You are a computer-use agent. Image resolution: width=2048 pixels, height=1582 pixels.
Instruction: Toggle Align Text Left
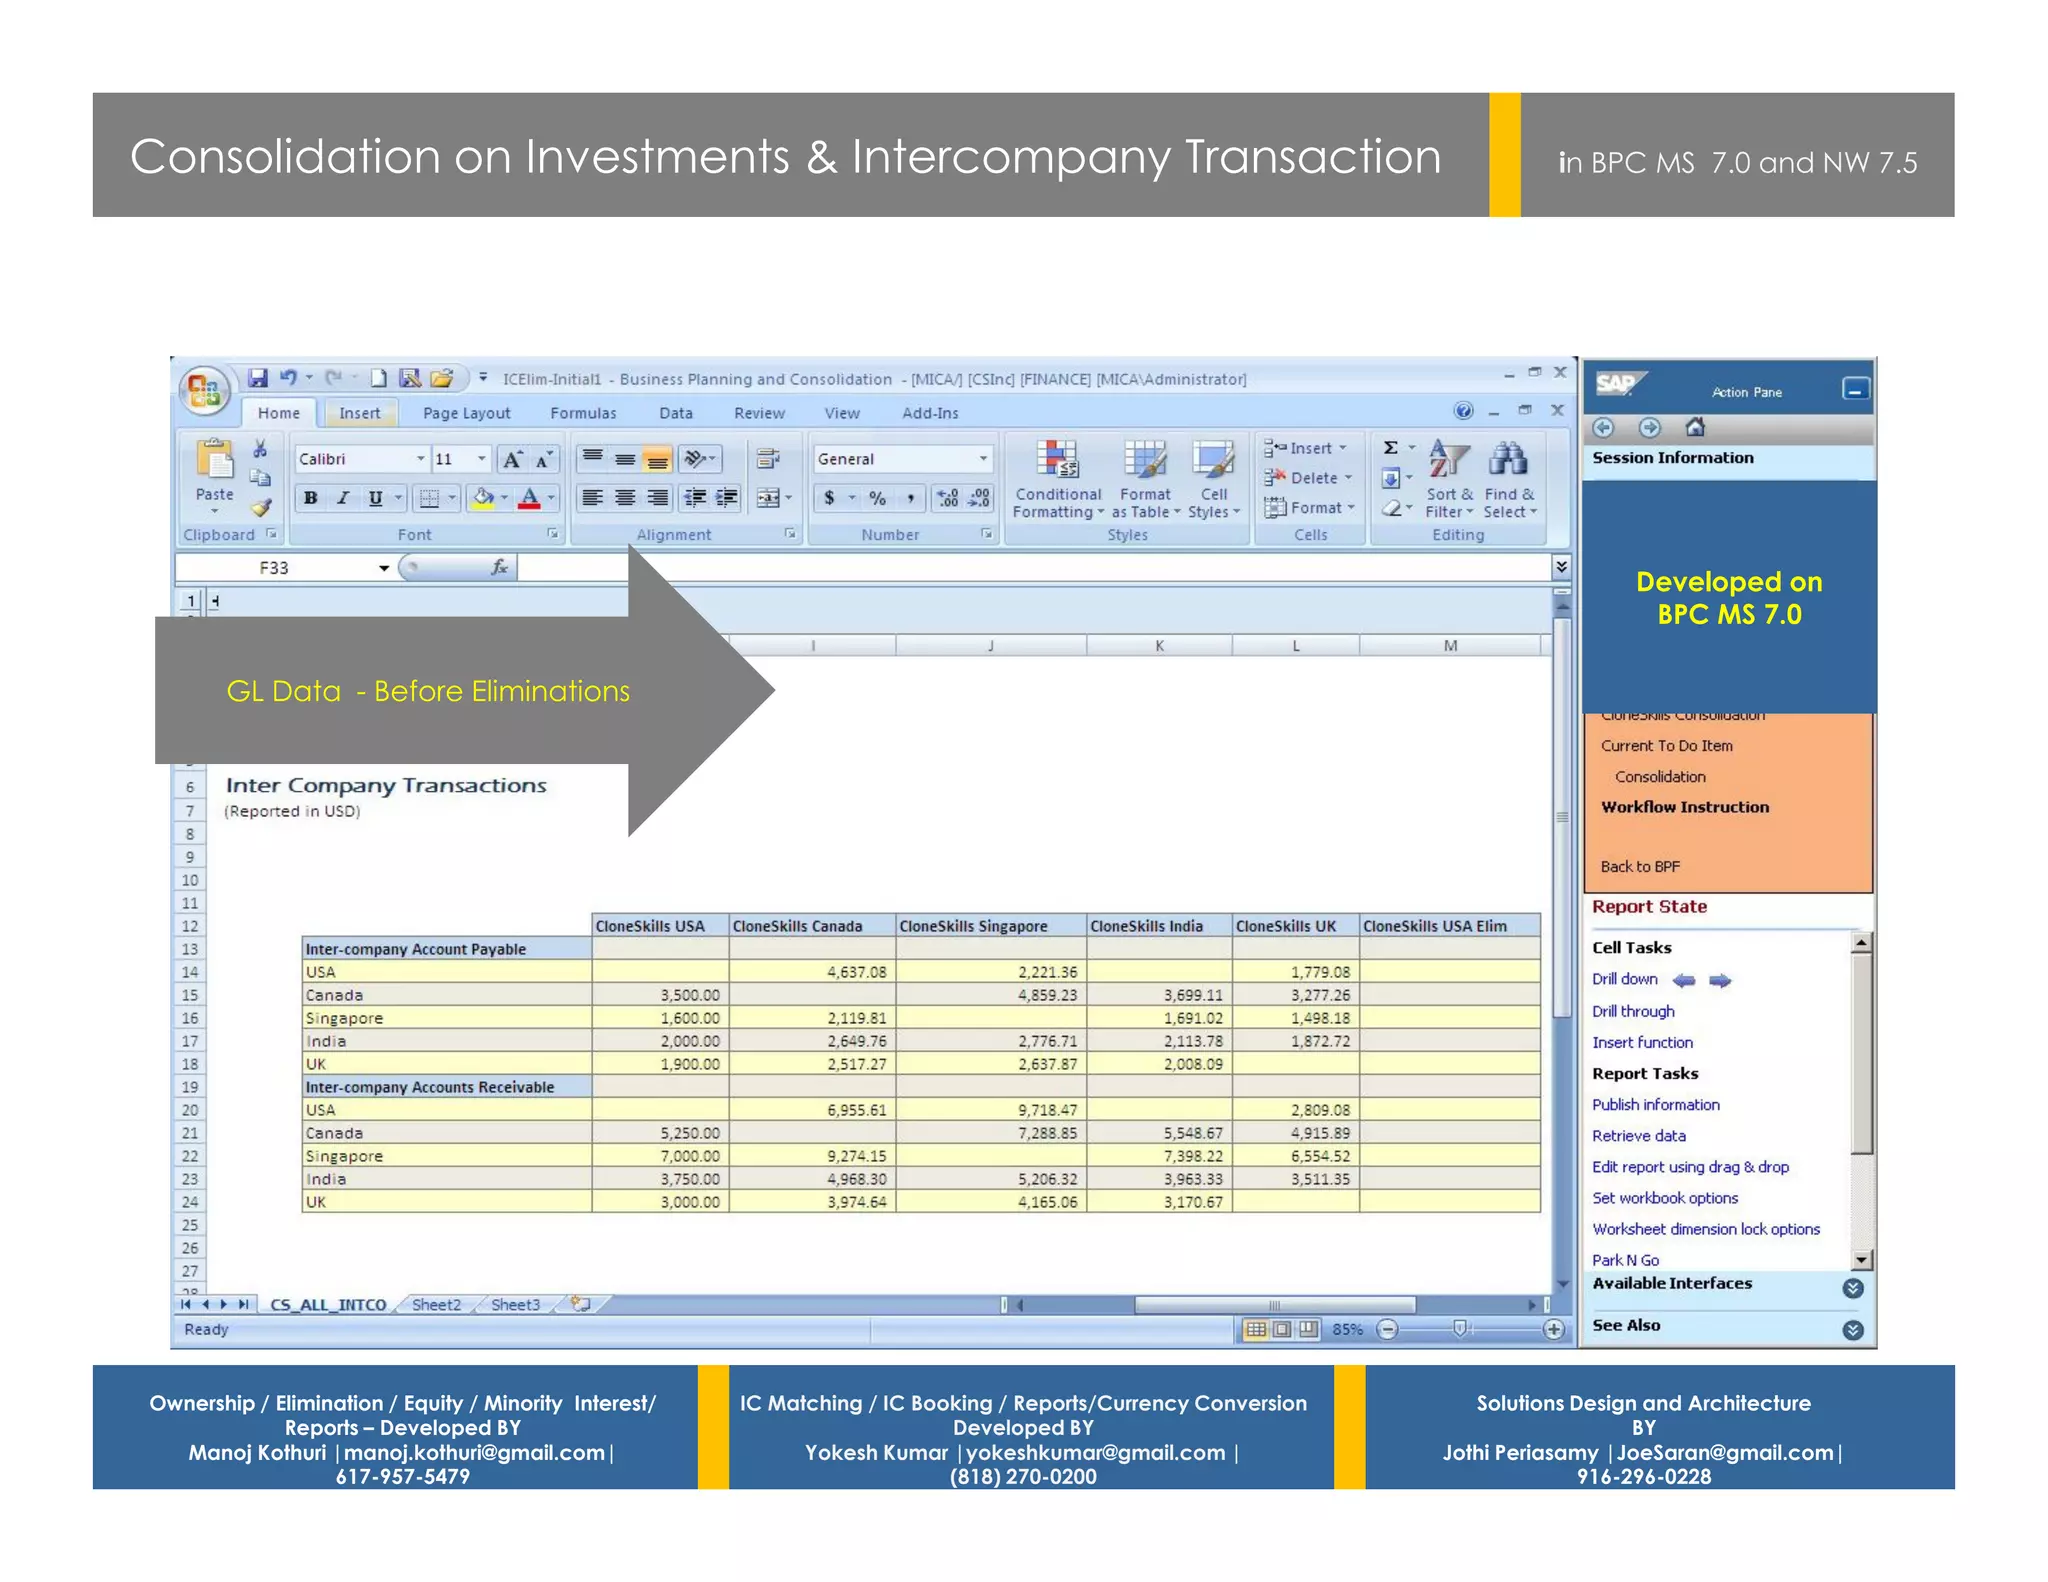point(593,498)
